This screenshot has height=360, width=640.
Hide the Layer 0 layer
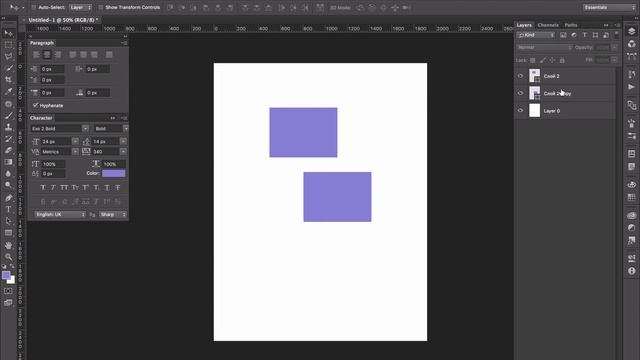point(520,111)
